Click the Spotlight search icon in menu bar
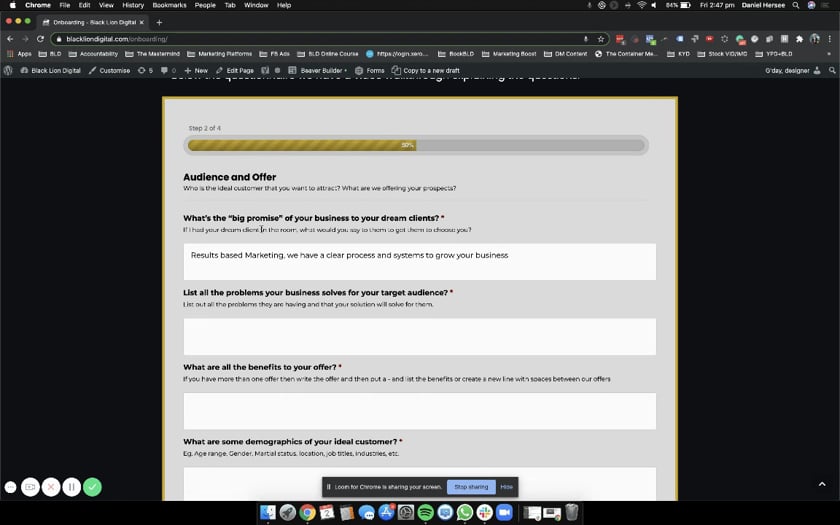 click(796, 5)
